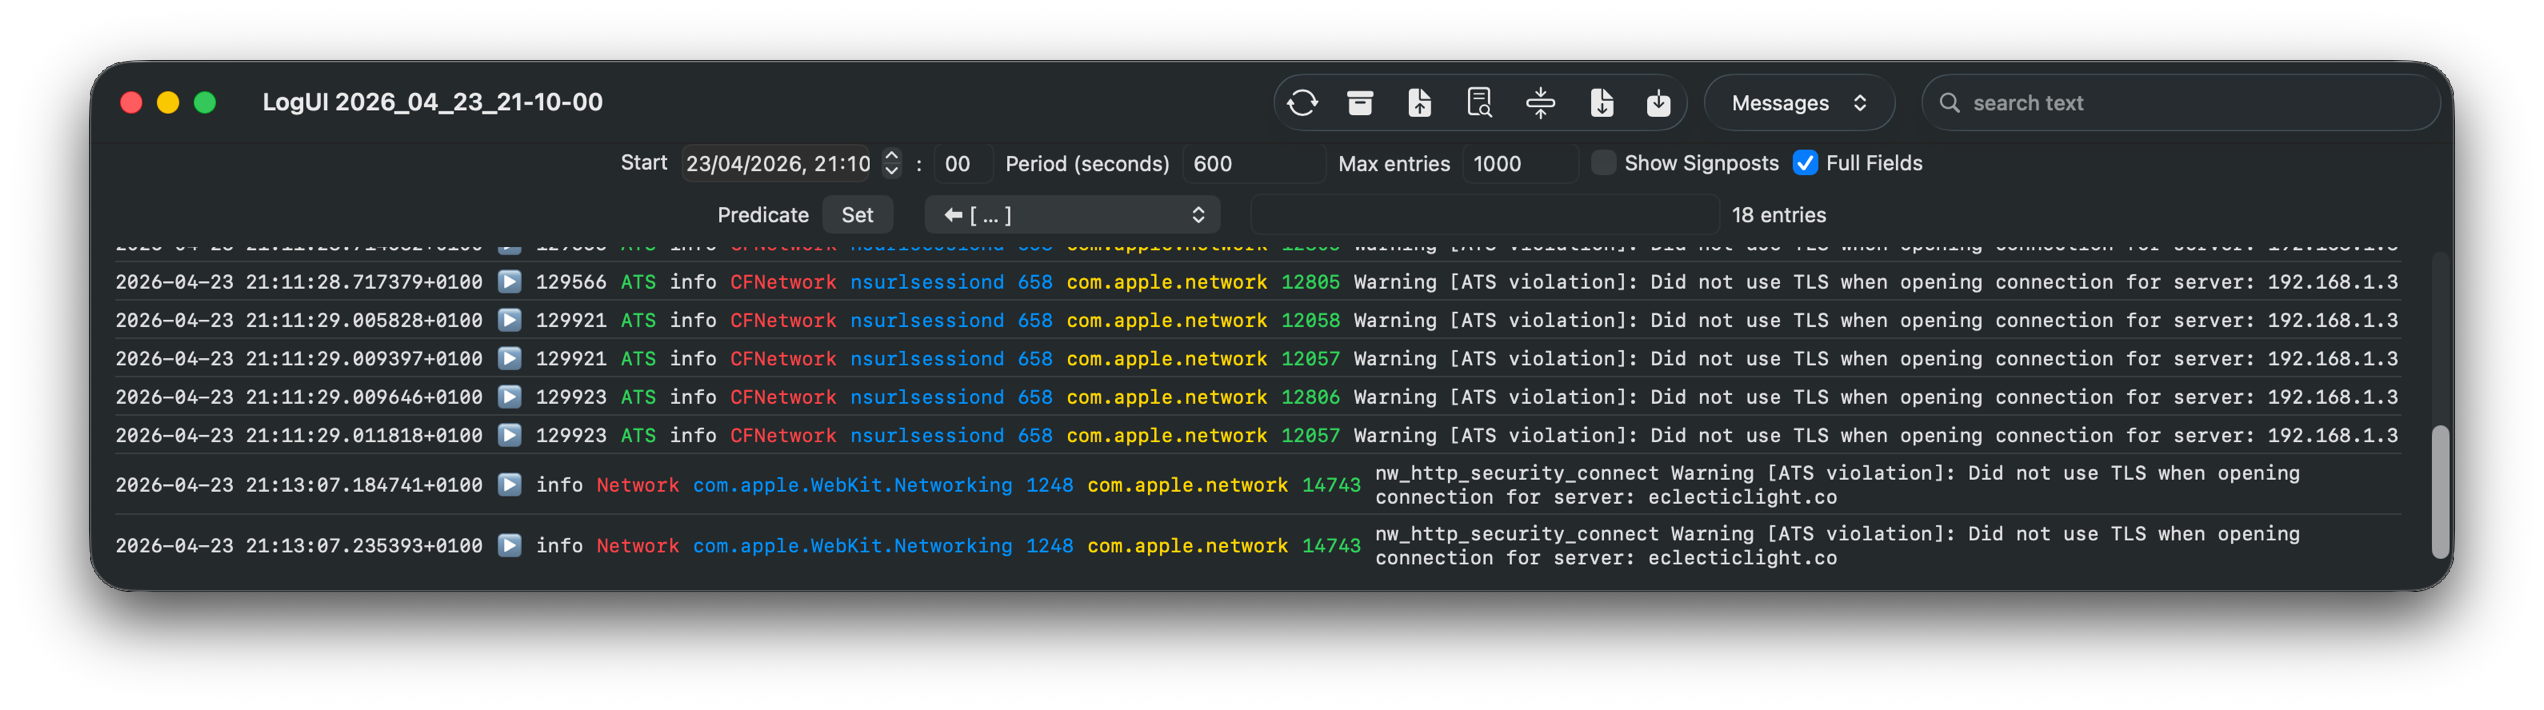Click the Start date stepper arrows

pyautogui.click(x=892, y=163)
